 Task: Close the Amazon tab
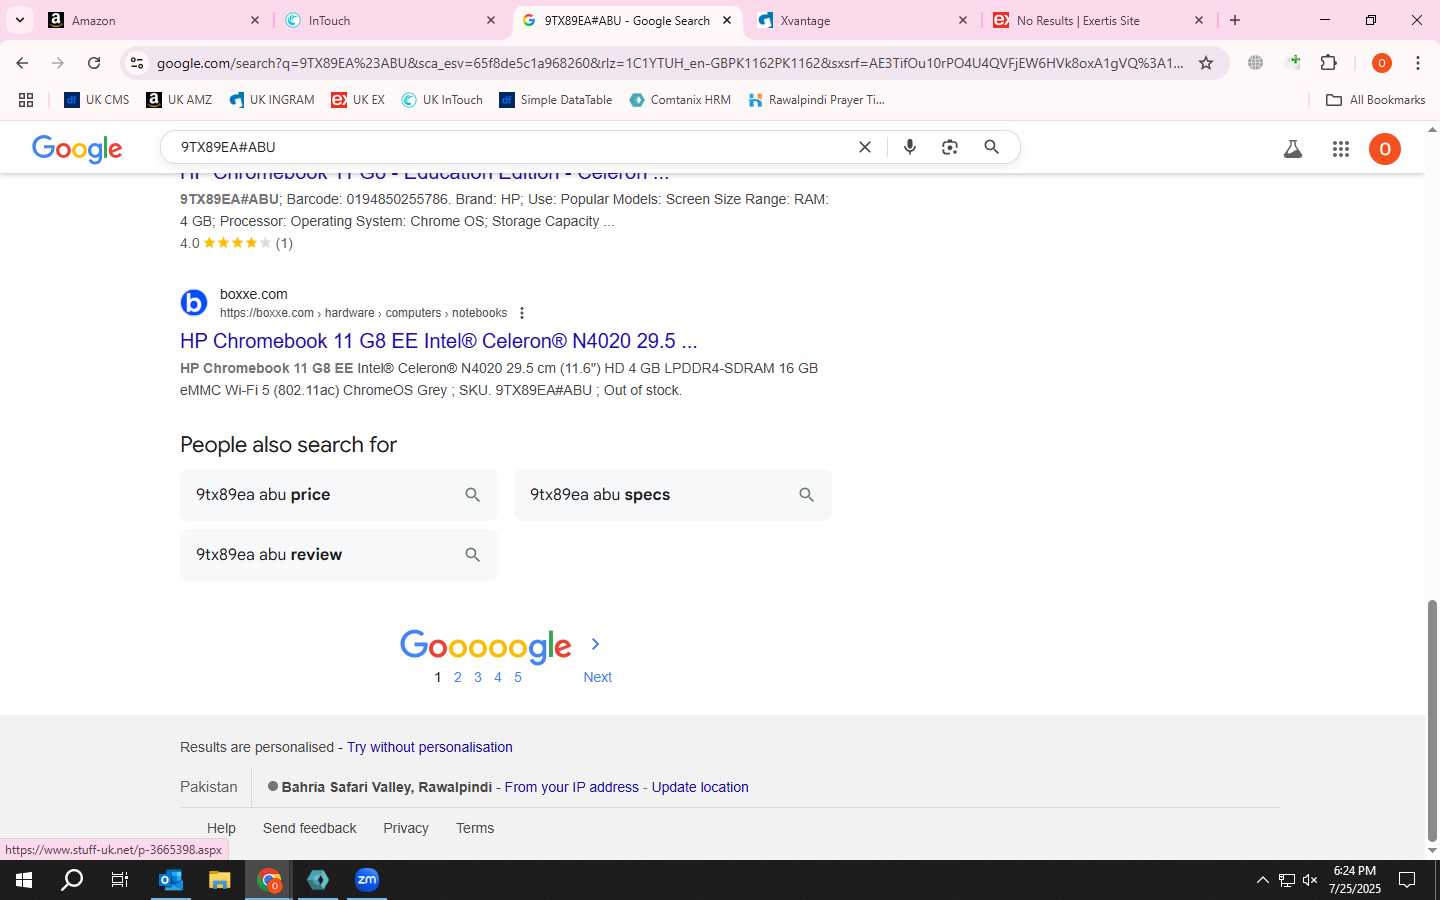point(255,20)
